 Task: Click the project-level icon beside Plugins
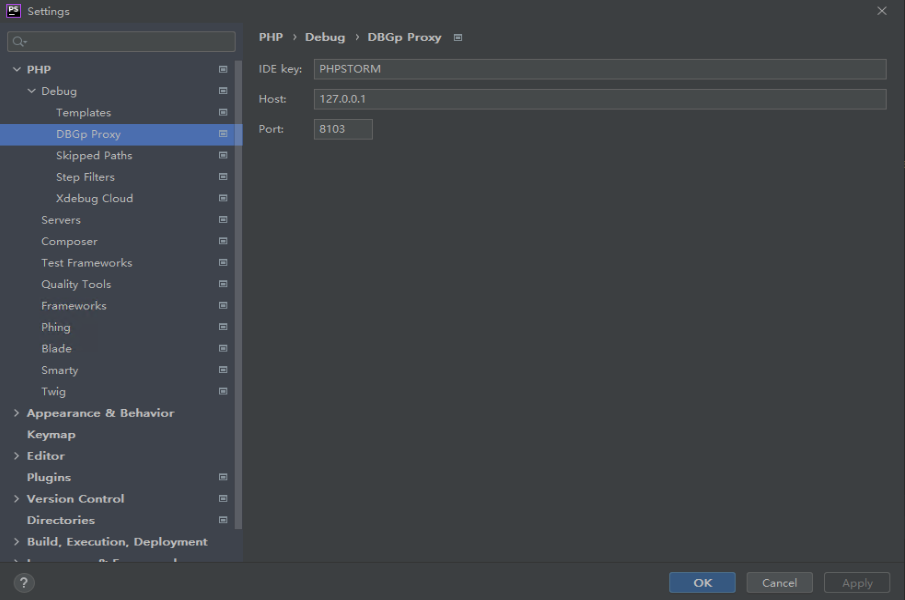(x=223, y=477)
